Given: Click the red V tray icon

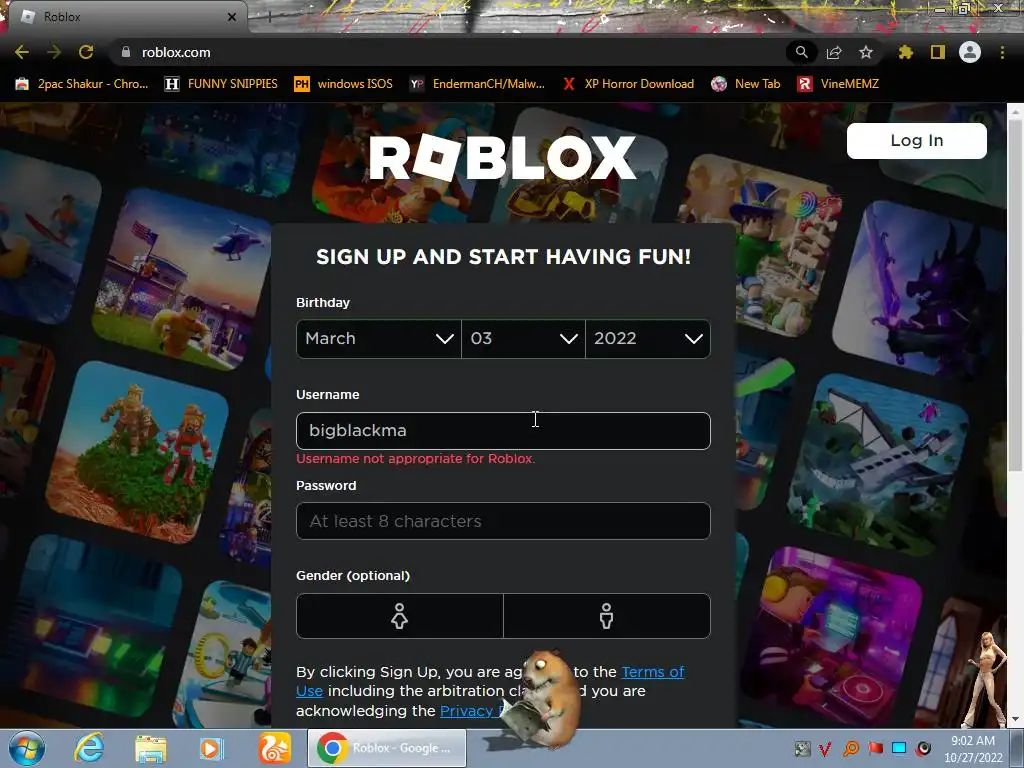Looking at the screenshot, I should pos(825,748).
